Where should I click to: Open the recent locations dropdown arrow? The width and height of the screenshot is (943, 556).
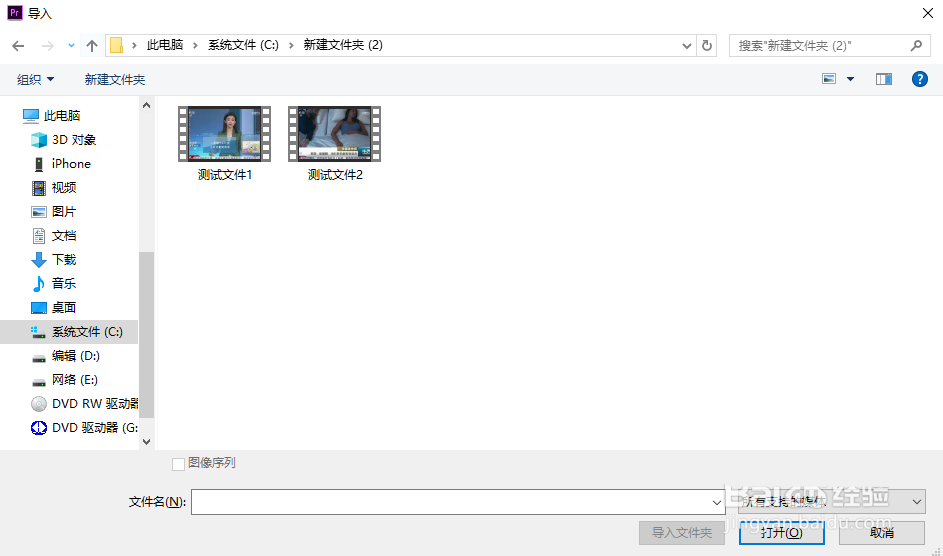71,46
